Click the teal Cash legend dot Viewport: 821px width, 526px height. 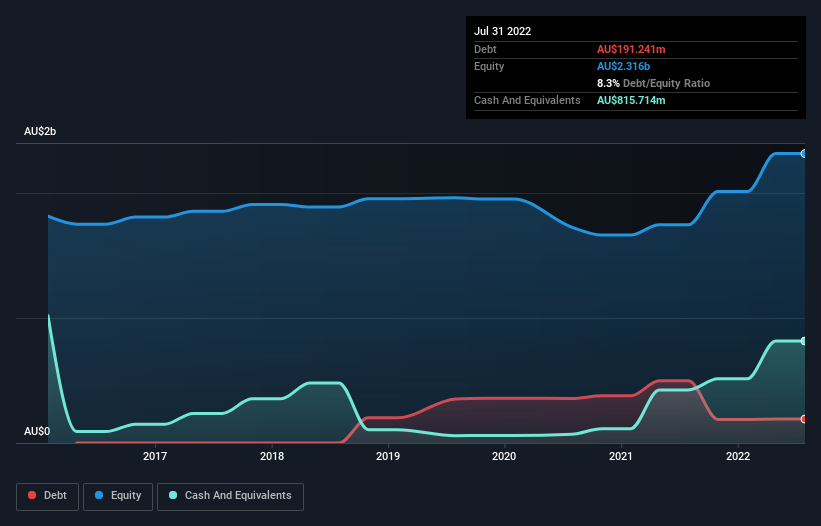(173, 495)
